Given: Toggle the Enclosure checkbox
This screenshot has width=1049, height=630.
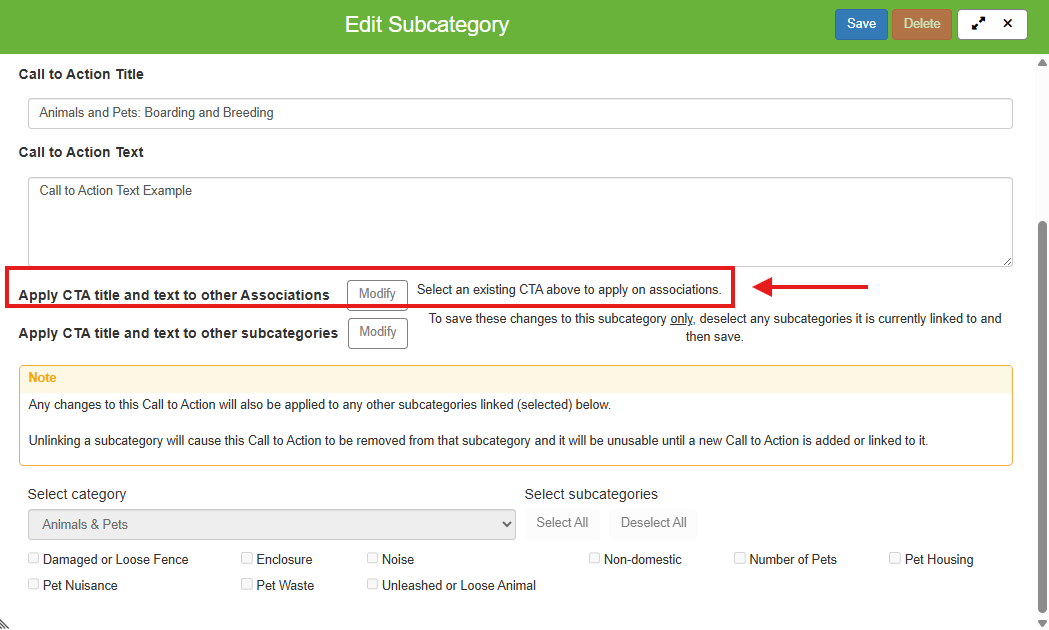Looking at the screenshot, I should 247,559.
